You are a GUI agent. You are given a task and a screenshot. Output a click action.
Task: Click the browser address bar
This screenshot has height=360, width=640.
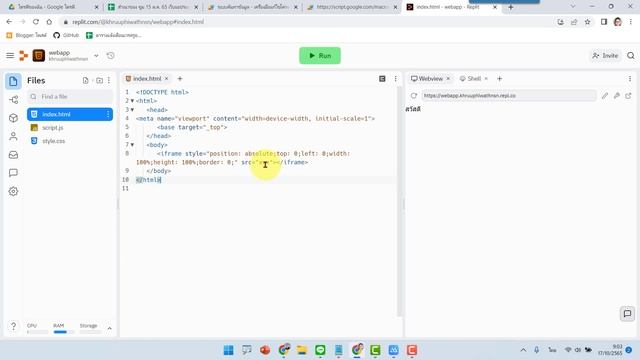306,22
